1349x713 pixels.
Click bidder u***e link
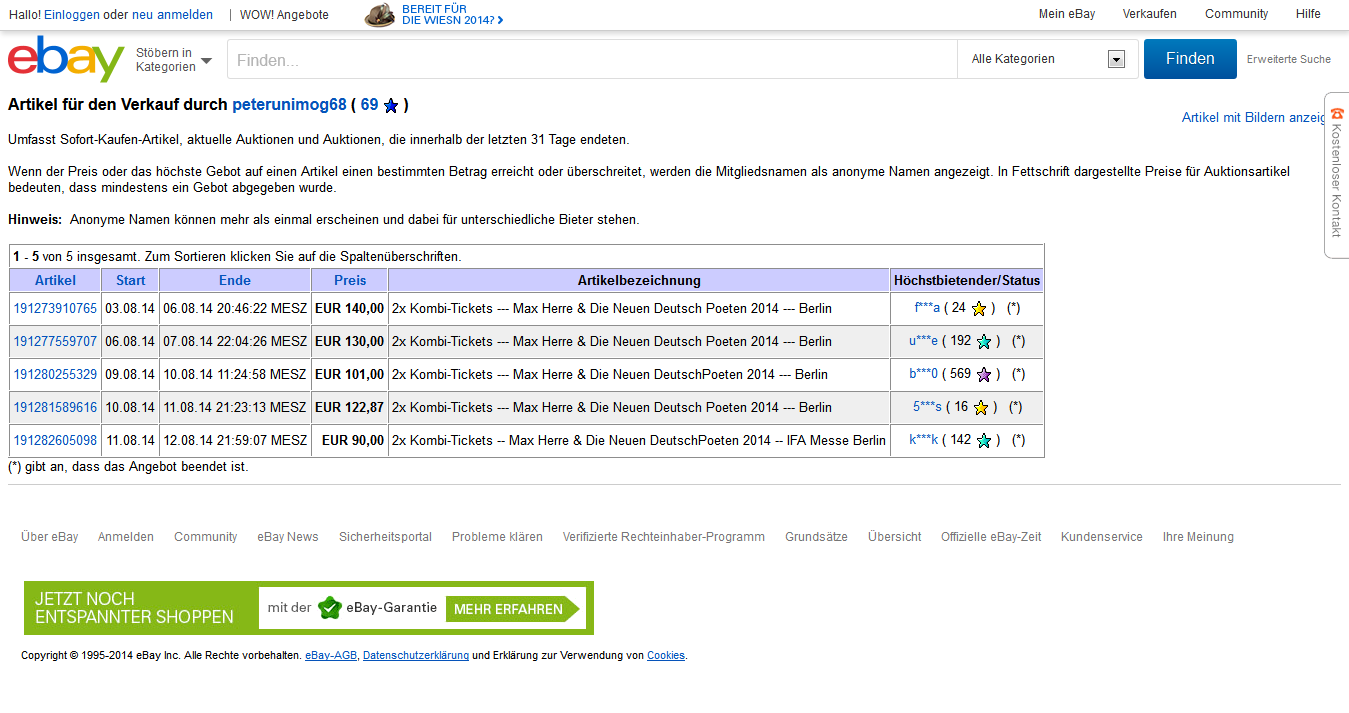pyautogui.click(x=923, y=341)
